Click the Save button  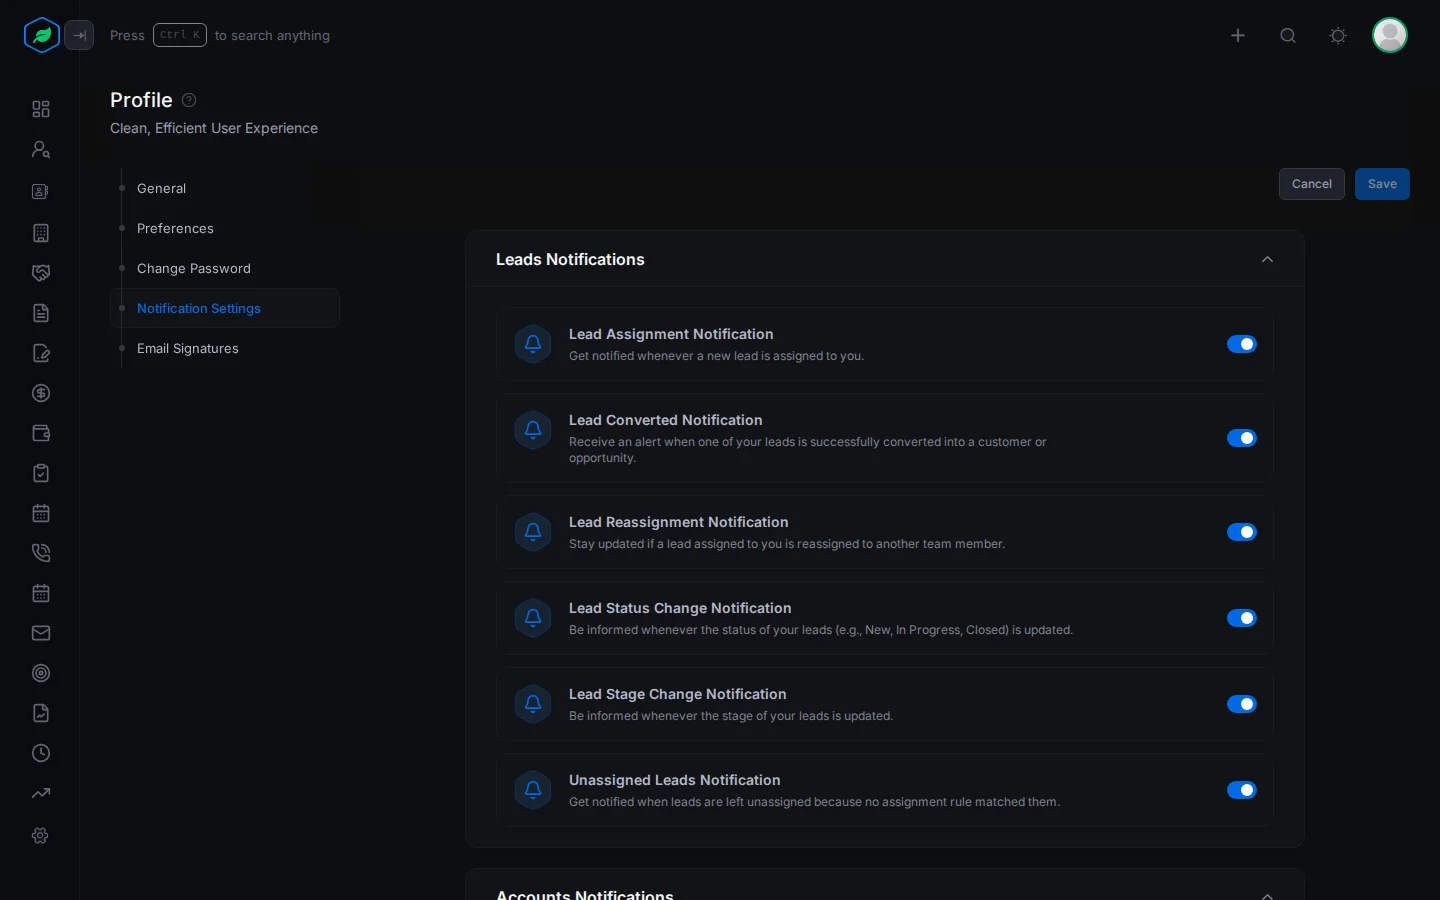tap(1382, 184)
